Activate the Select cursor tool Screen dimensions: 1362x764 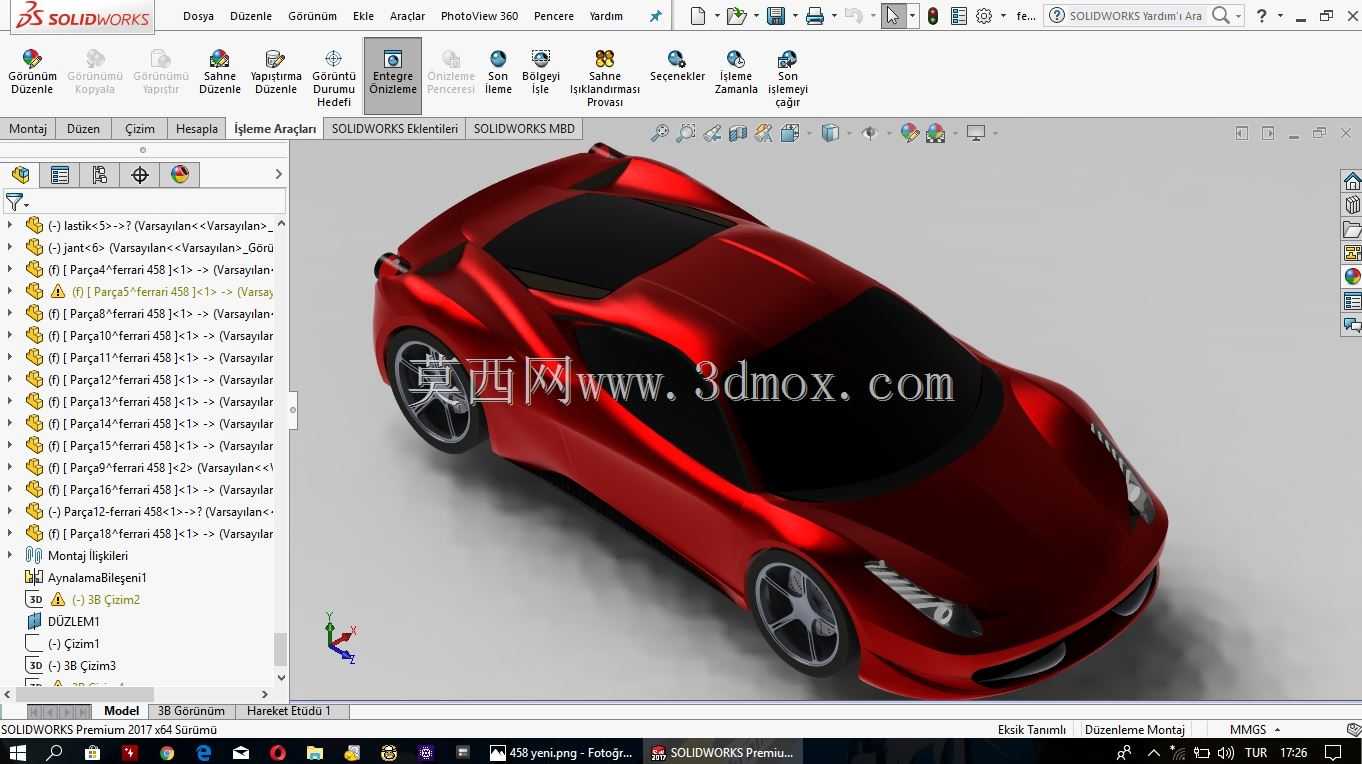pyautogui.click(x=892, y=16)
